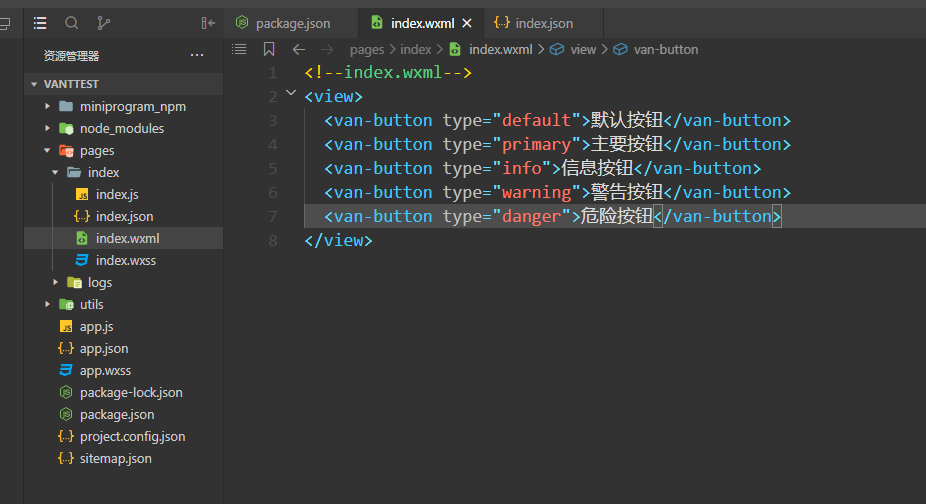This screenshot has height=504, width=926.
Task: Navigate back with the left arrow
Action: 299,50
